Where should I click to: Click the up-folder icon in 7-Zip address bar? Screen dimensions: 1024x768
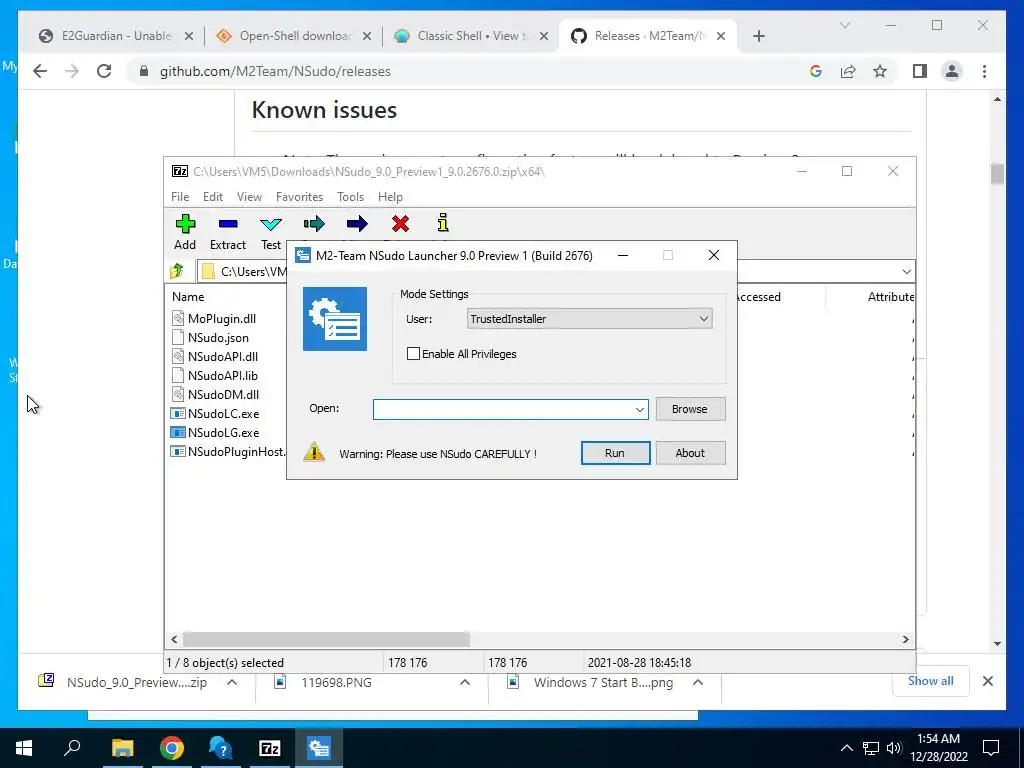pos(177,271)
